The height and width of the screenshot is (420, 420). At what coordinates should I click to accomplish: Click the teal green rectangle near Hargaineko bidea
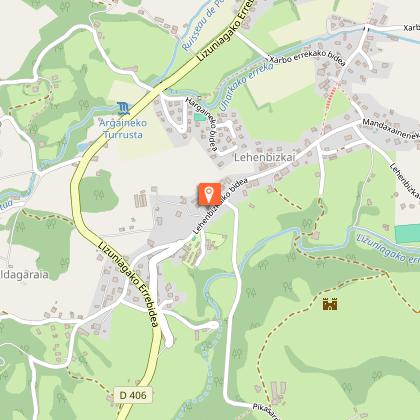(x=200, y=117)
